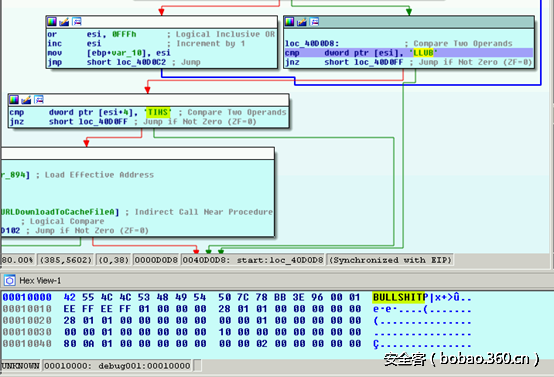
Task: Select the 'or esi, 0FFFFh' instruction
Action: (x=92, y=34)
